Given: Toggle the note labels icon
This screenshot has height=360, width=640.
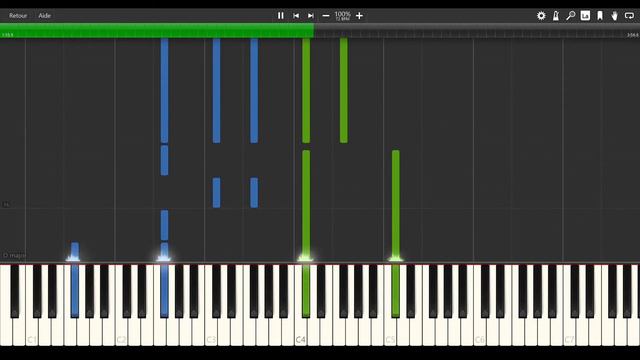Looking at the screenshot, I should [x=585, y=16].
